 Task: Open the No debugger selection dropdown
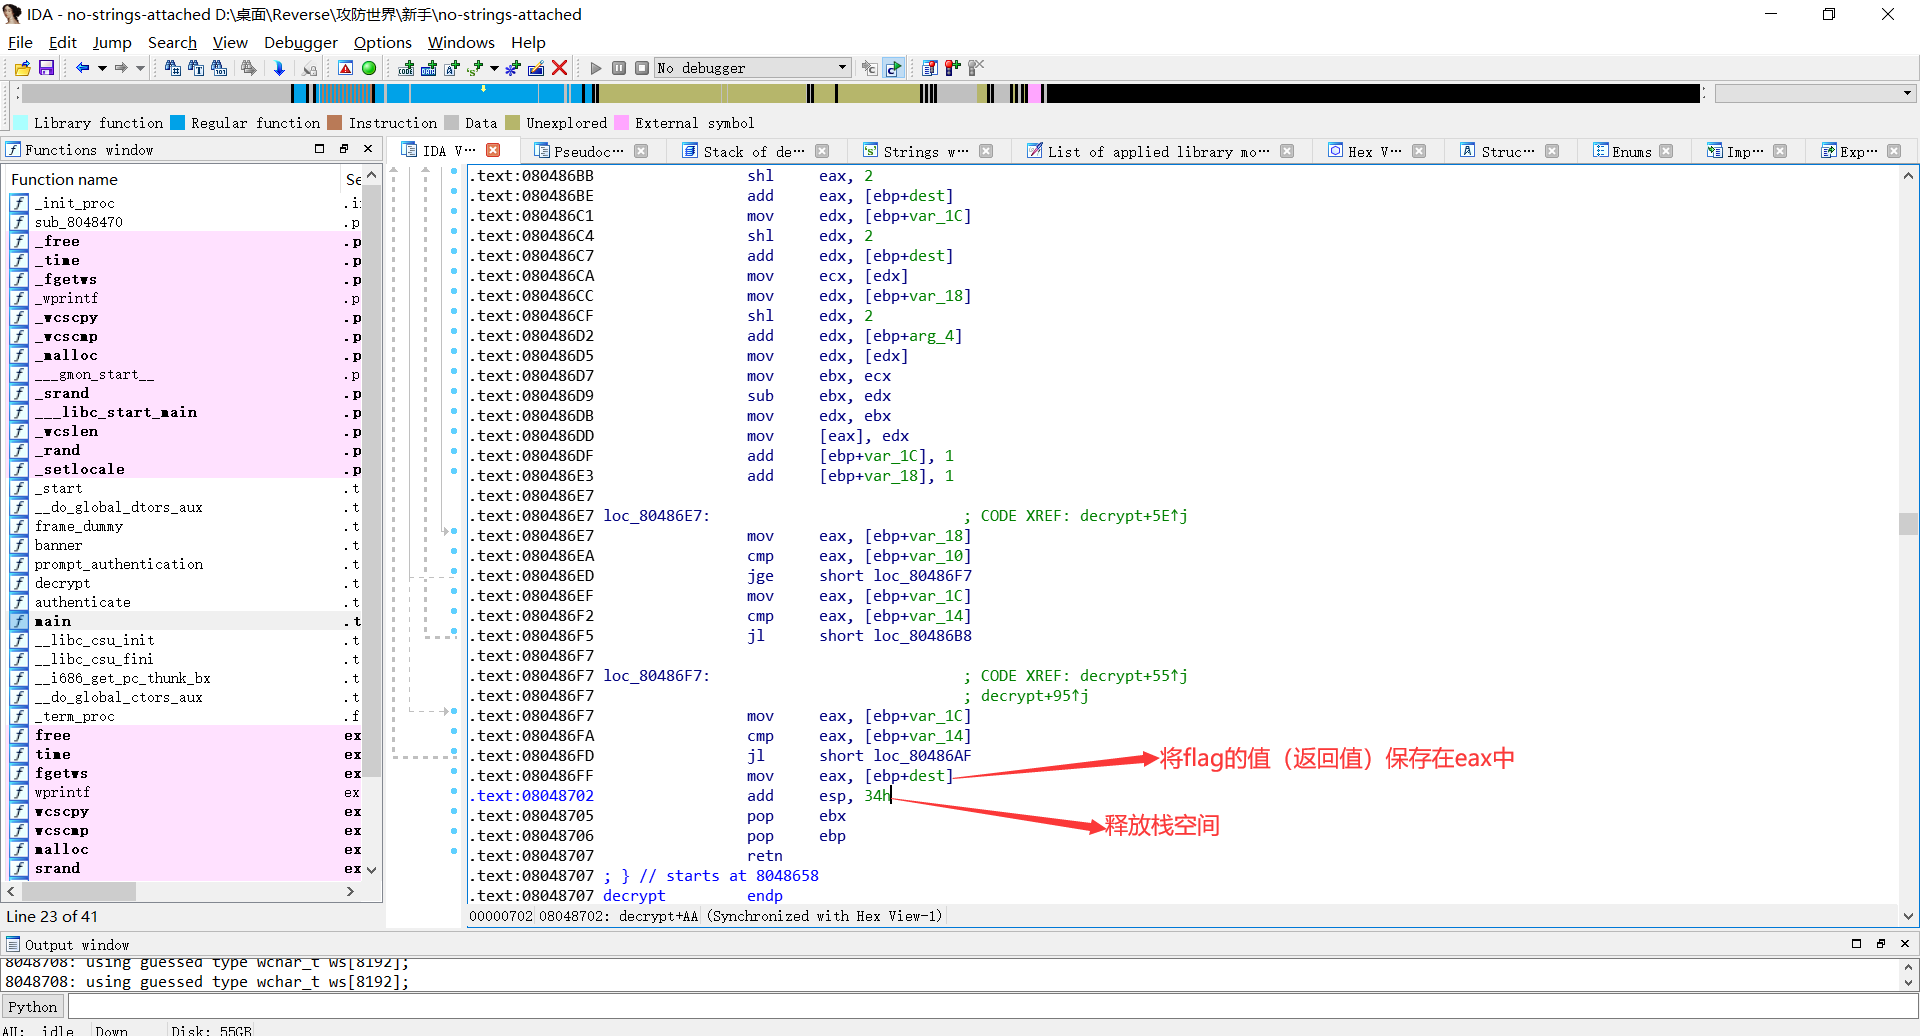pos(752,68)
